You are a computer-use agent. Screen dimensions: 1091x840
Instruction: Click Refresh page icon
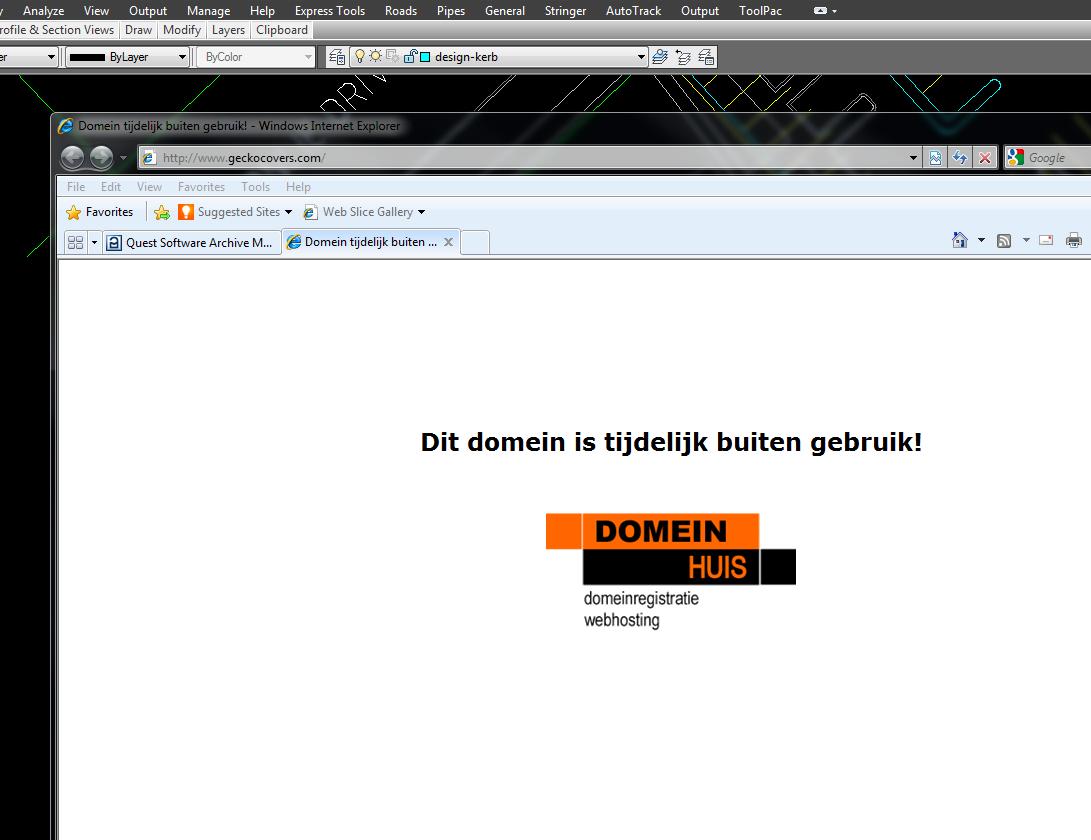pos(959,158)
